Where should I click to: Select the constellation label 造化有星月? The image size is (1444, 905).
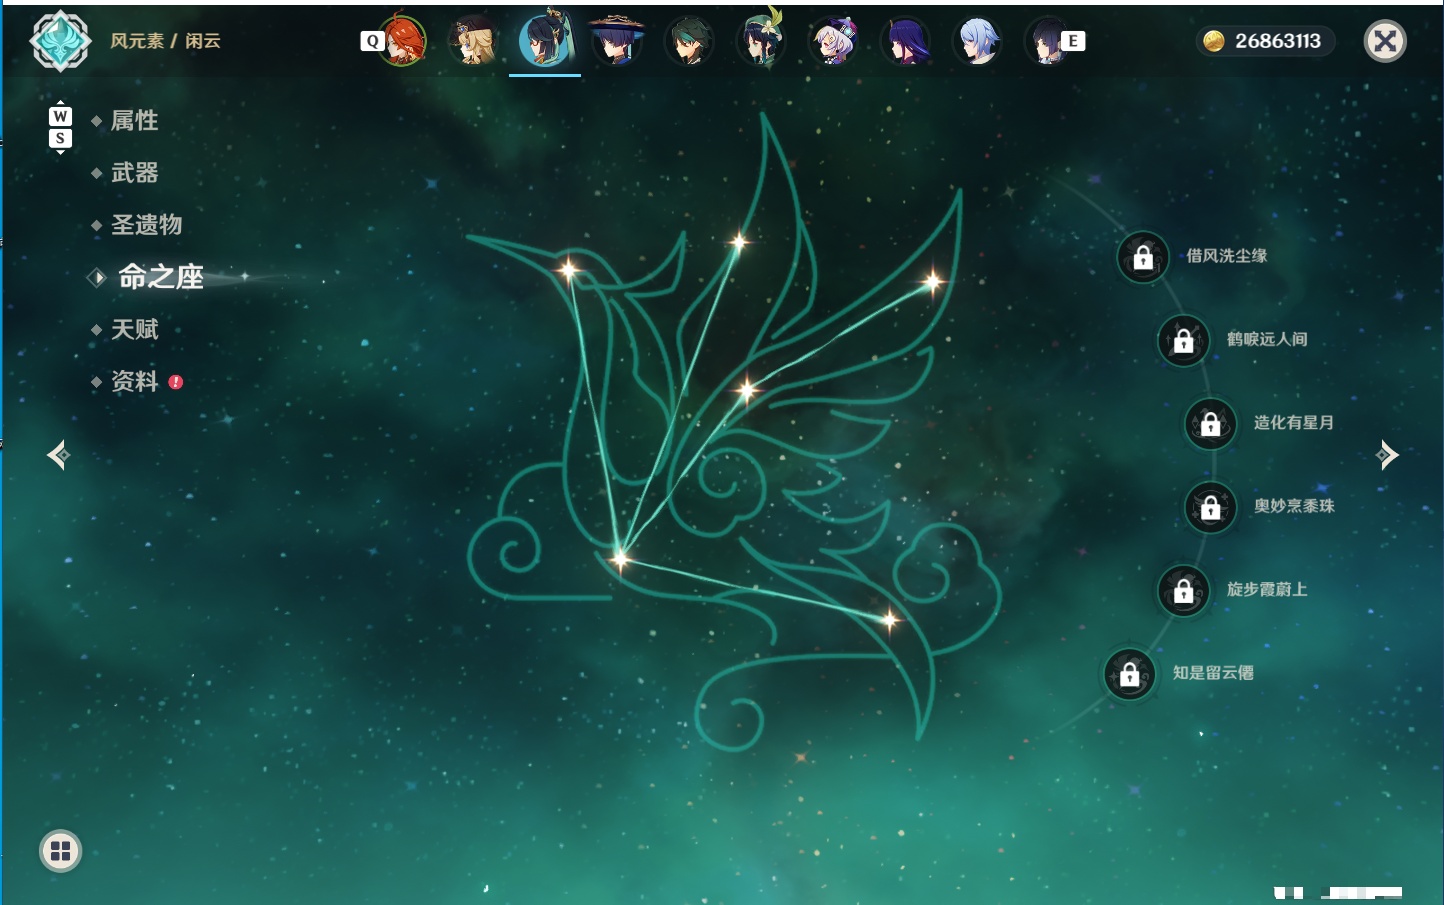pos(1294,423)
